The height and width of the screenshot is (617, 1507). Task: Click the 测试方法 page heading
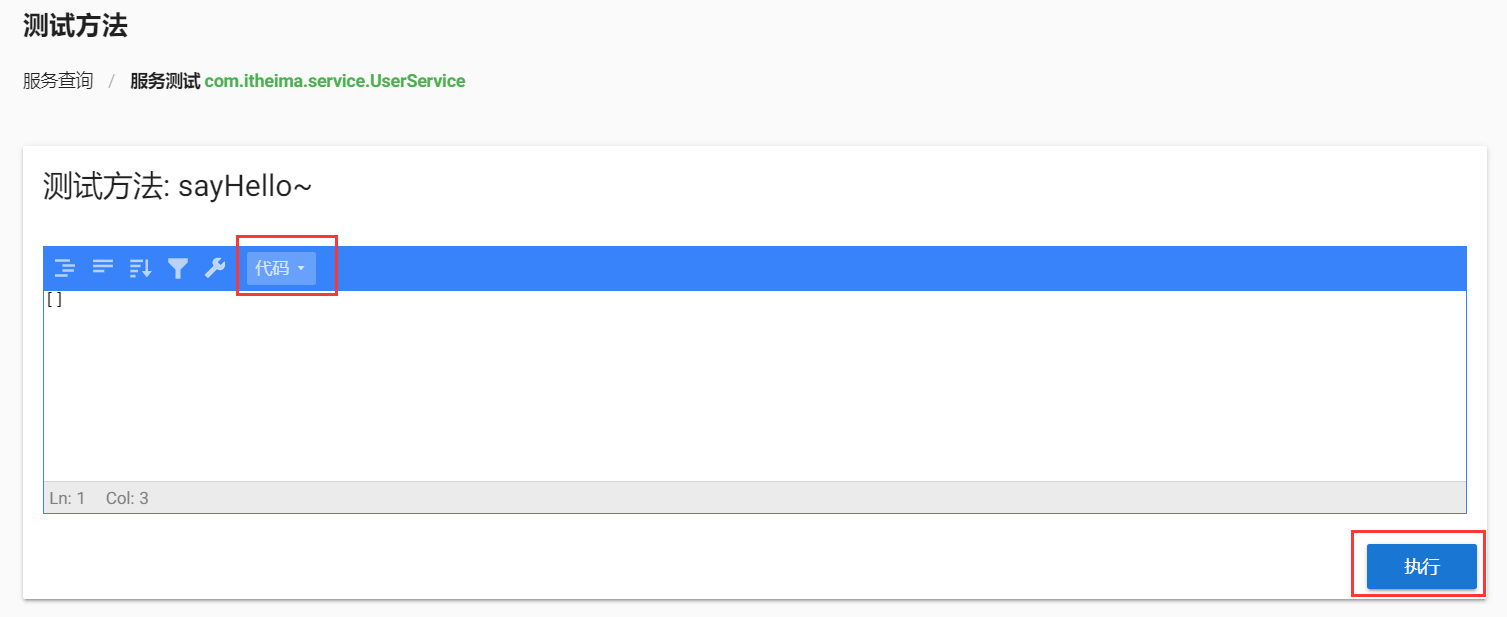(x=75, y=26)
